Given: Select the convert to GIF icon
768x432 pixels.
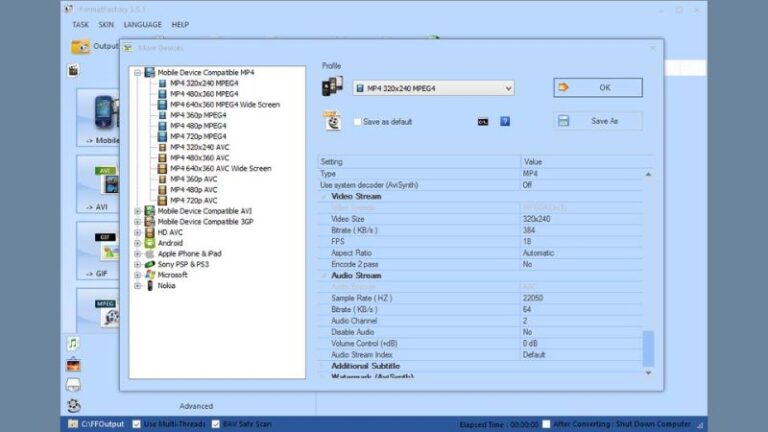Looking at the screenshot, I should pos(101,248).
